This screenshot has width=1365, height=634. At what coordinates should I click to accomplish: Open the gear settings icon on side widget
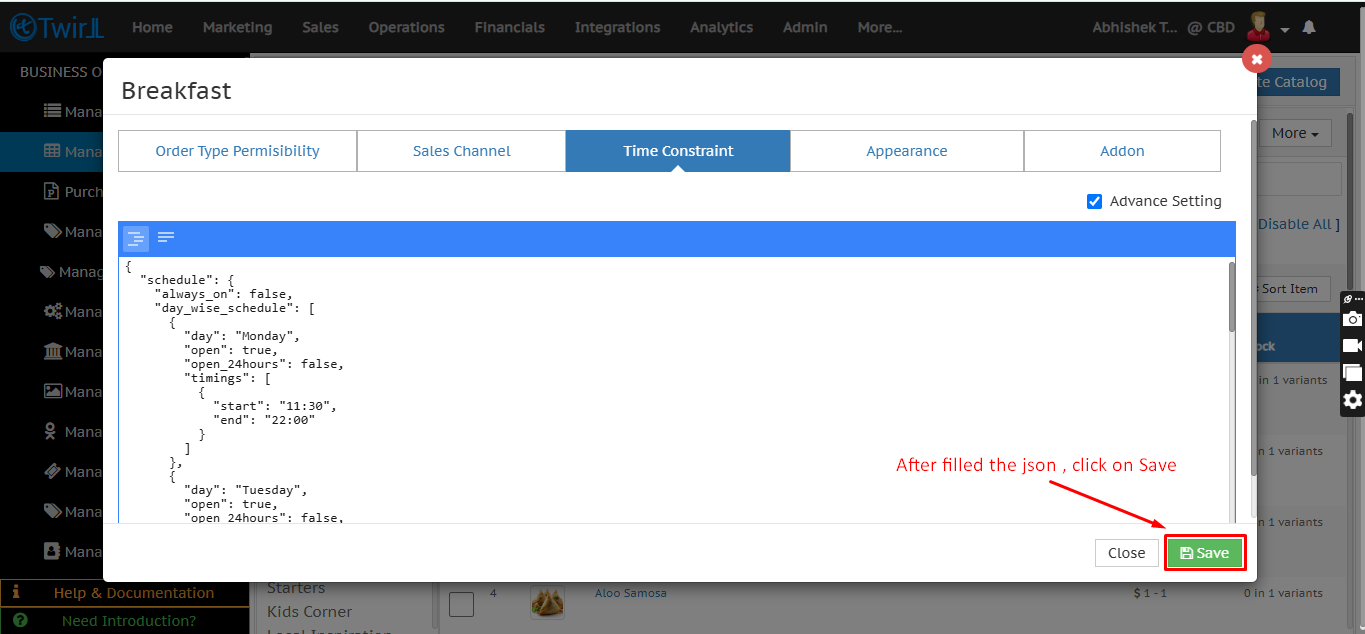(1352, 400)
